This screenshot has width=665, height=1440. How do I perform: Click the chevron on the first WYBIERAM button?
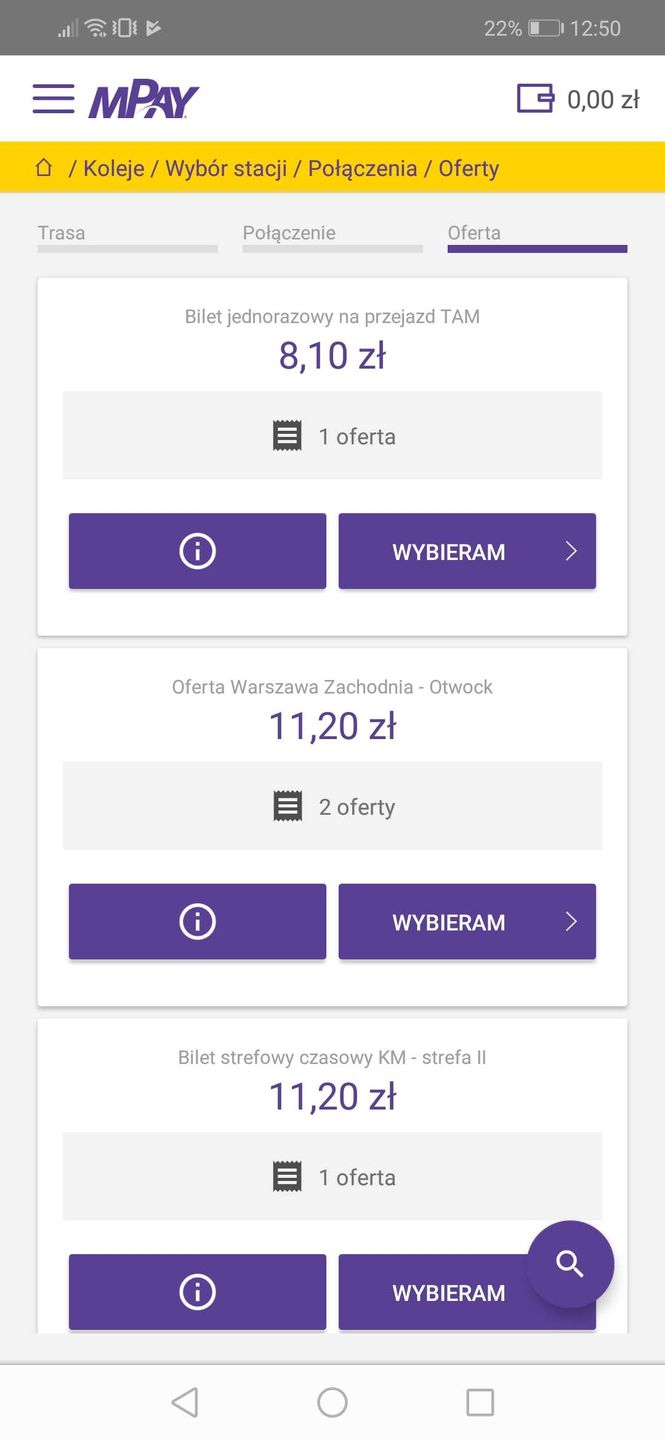tap(569, 550)
